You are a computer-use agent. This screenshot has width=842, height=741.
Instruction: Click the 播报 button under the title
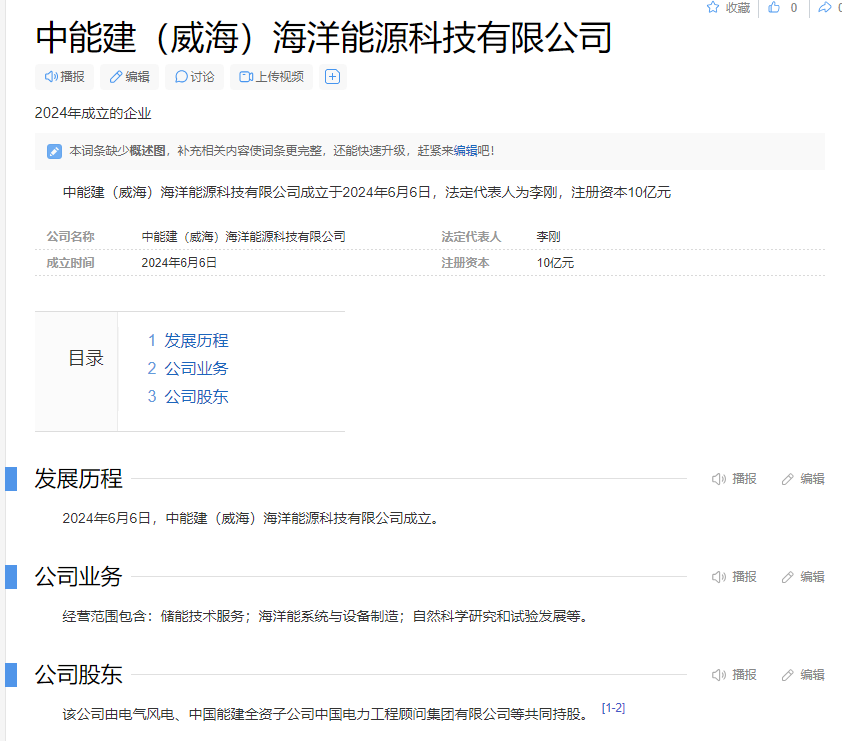(x=64, y=77)
